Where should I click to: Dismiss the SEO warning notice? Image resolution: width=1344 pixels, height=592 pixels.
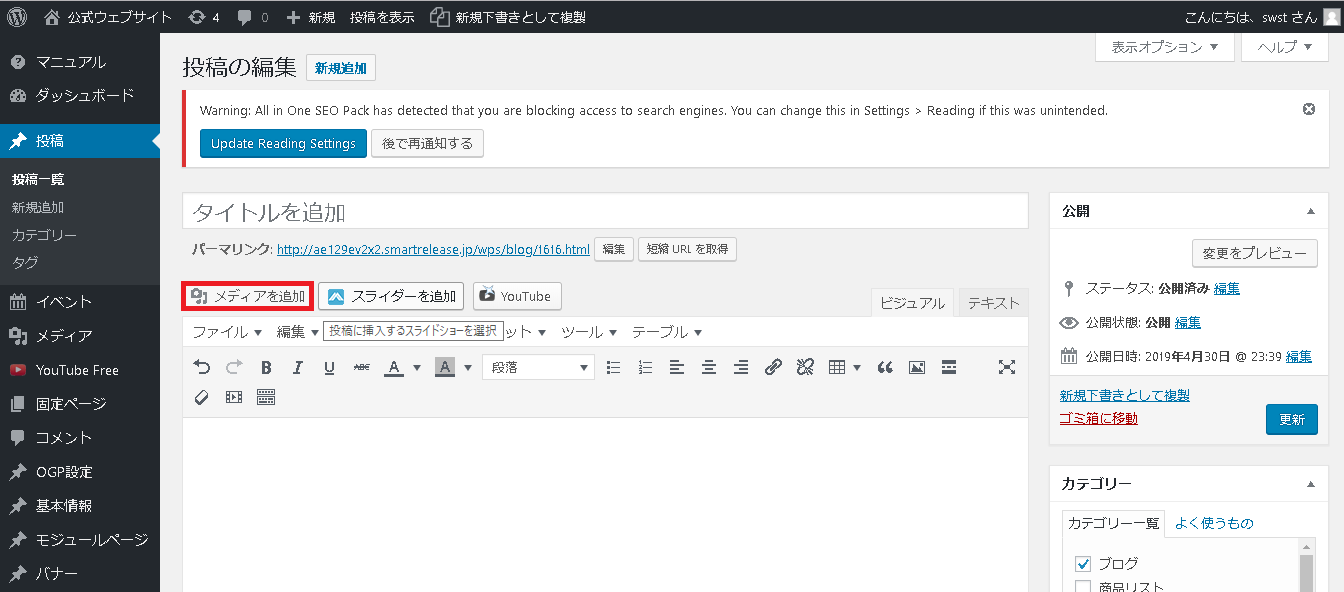[x=1309, y=109]
